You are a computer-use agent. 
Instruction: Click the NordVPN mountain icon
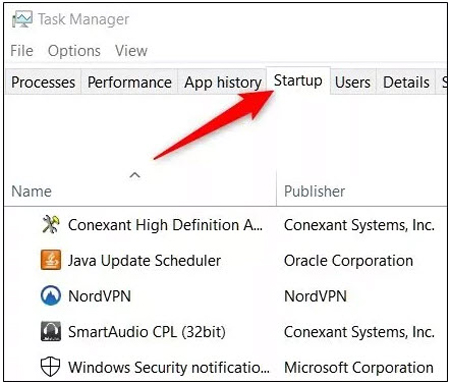51,296
